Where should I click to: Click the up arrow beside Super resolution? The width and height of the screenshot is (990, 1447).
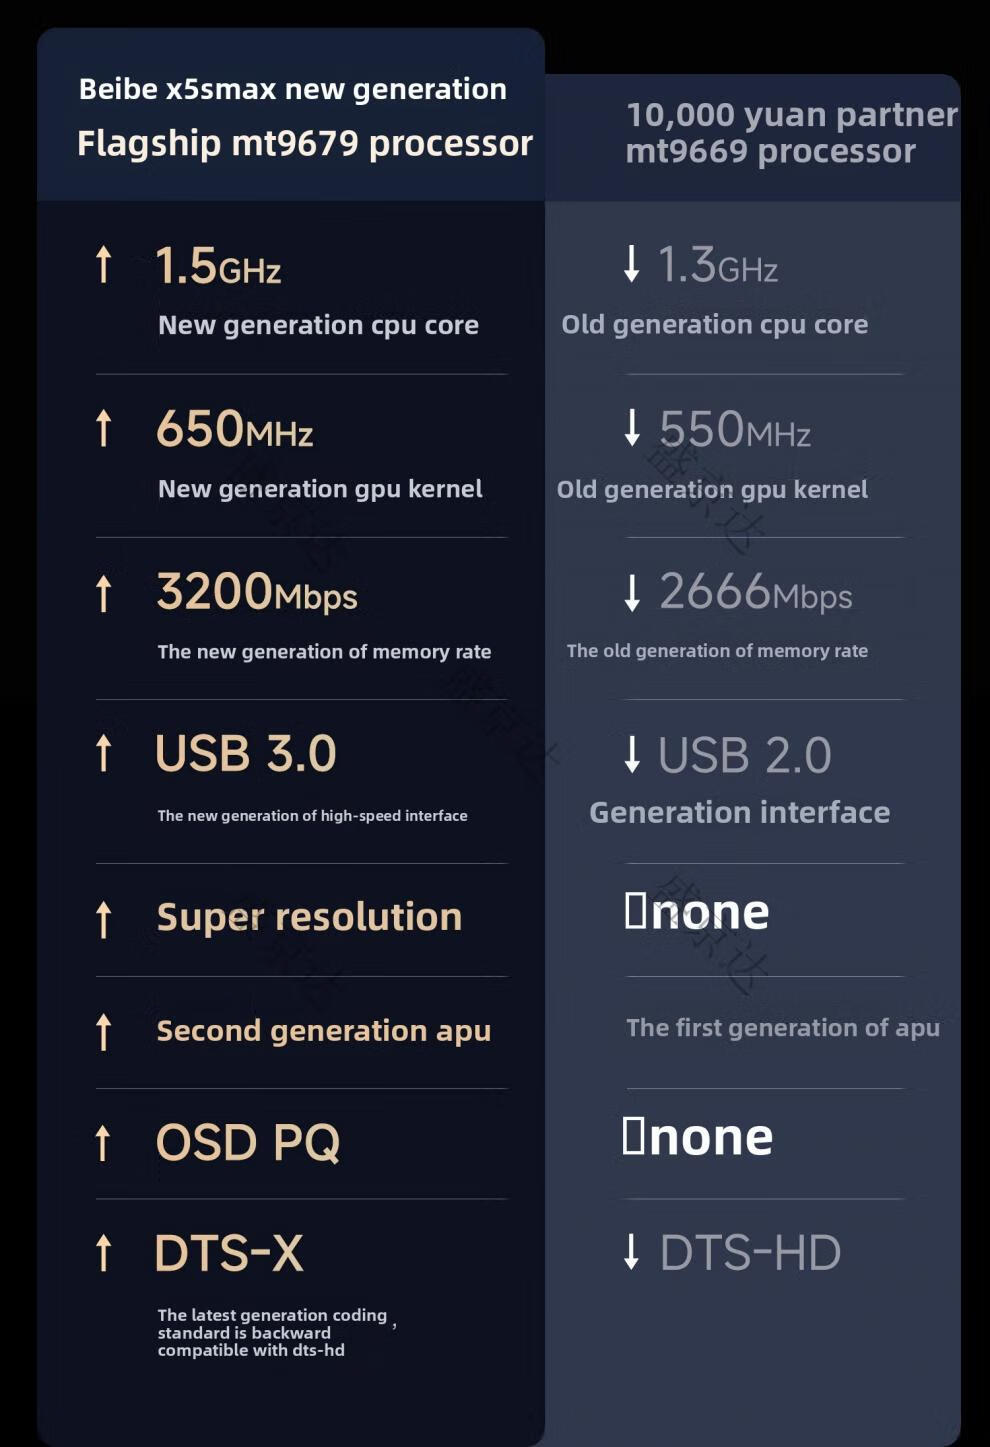(103, 919)
